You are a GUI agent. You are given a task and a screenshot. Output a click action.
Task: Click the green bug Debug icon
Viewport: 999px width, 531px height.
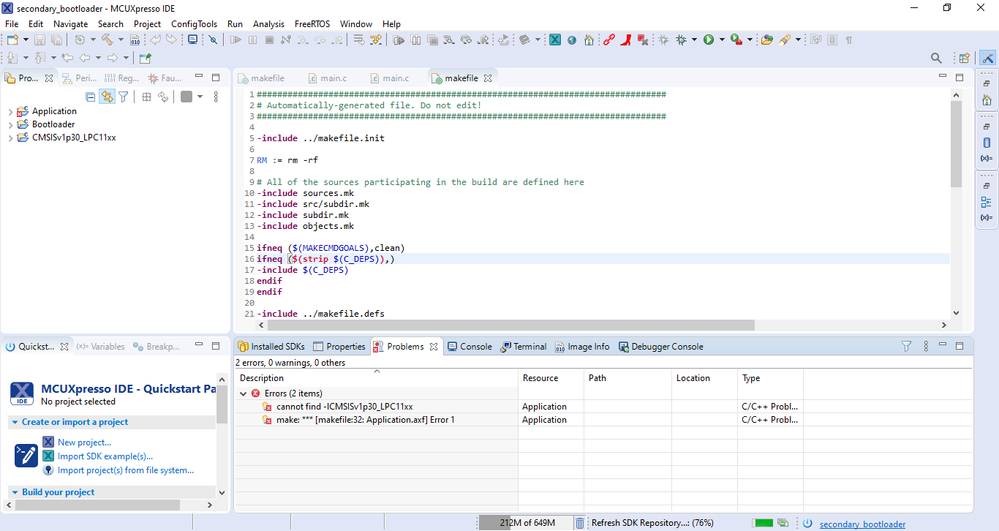click(x=682, y=40)
